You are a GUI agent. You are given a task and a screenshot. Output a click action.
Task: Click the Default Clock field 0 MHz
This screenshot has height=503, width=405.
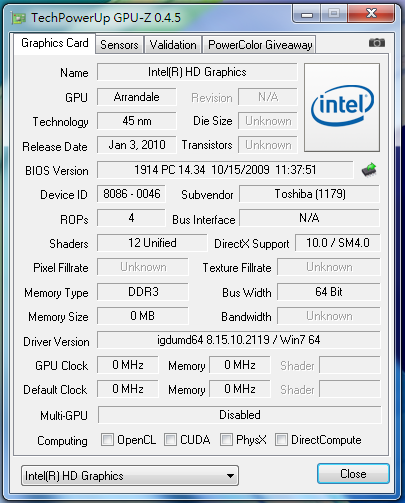pos(128,389)
